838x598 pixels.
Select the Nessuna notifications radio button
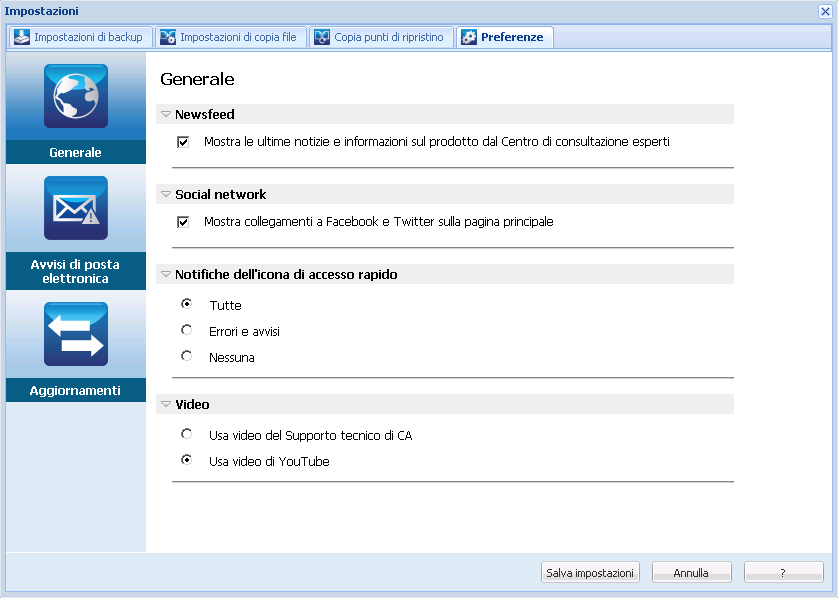187,355
